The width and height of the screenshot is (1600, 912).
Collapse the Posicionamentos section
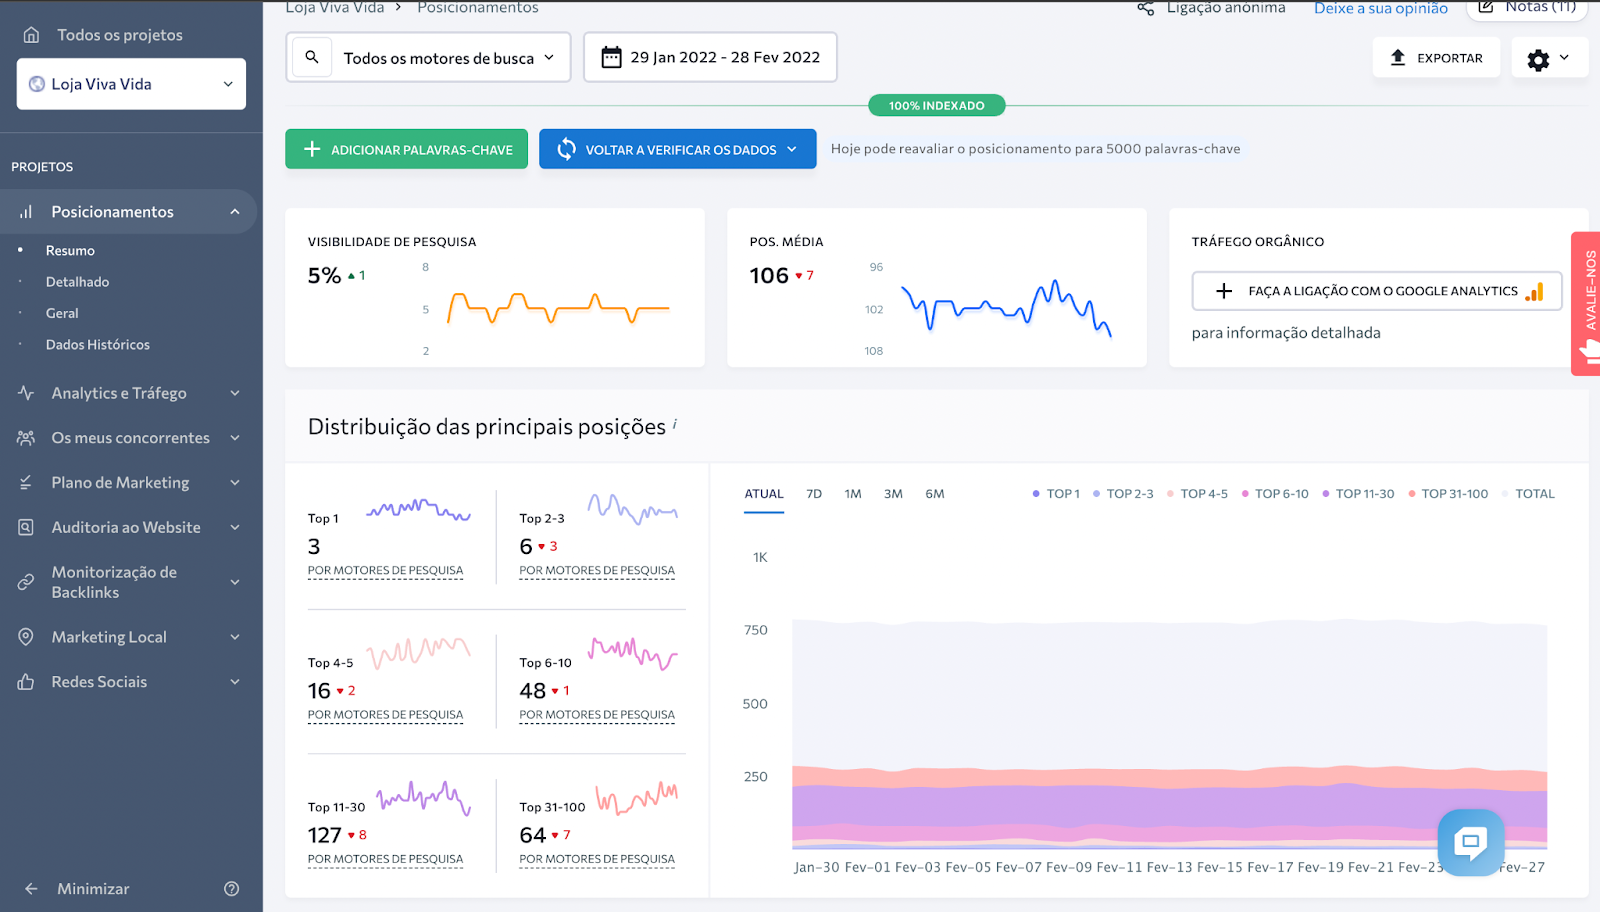click(235, 212)
